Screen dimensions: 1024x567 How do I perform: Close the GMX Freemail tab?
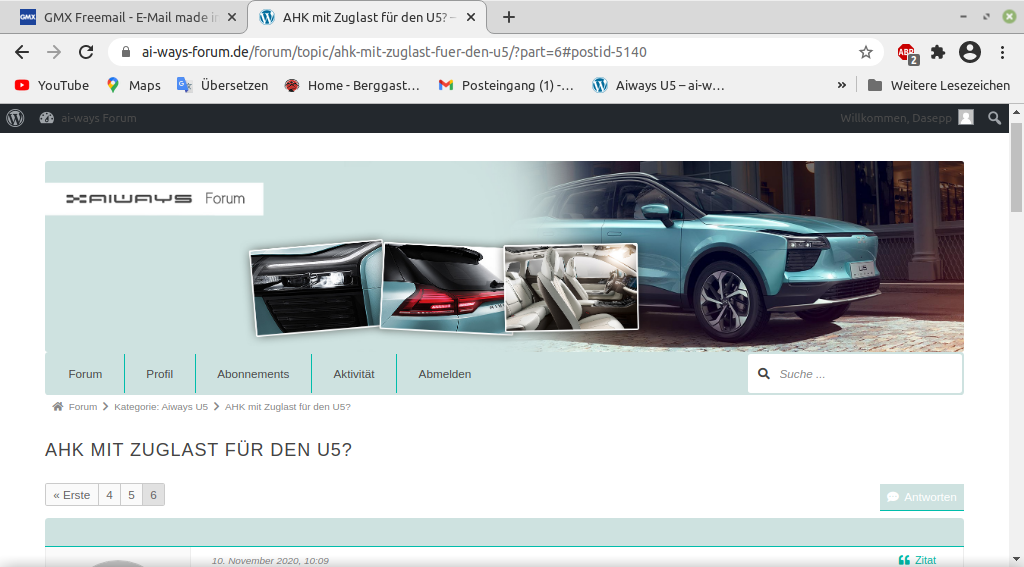pyautogui.click(x=232, y=18)
